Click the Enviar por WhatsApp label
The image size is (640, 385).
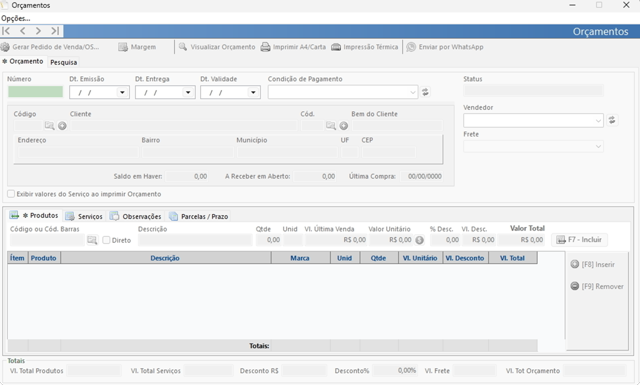click(x=451, y=47)
